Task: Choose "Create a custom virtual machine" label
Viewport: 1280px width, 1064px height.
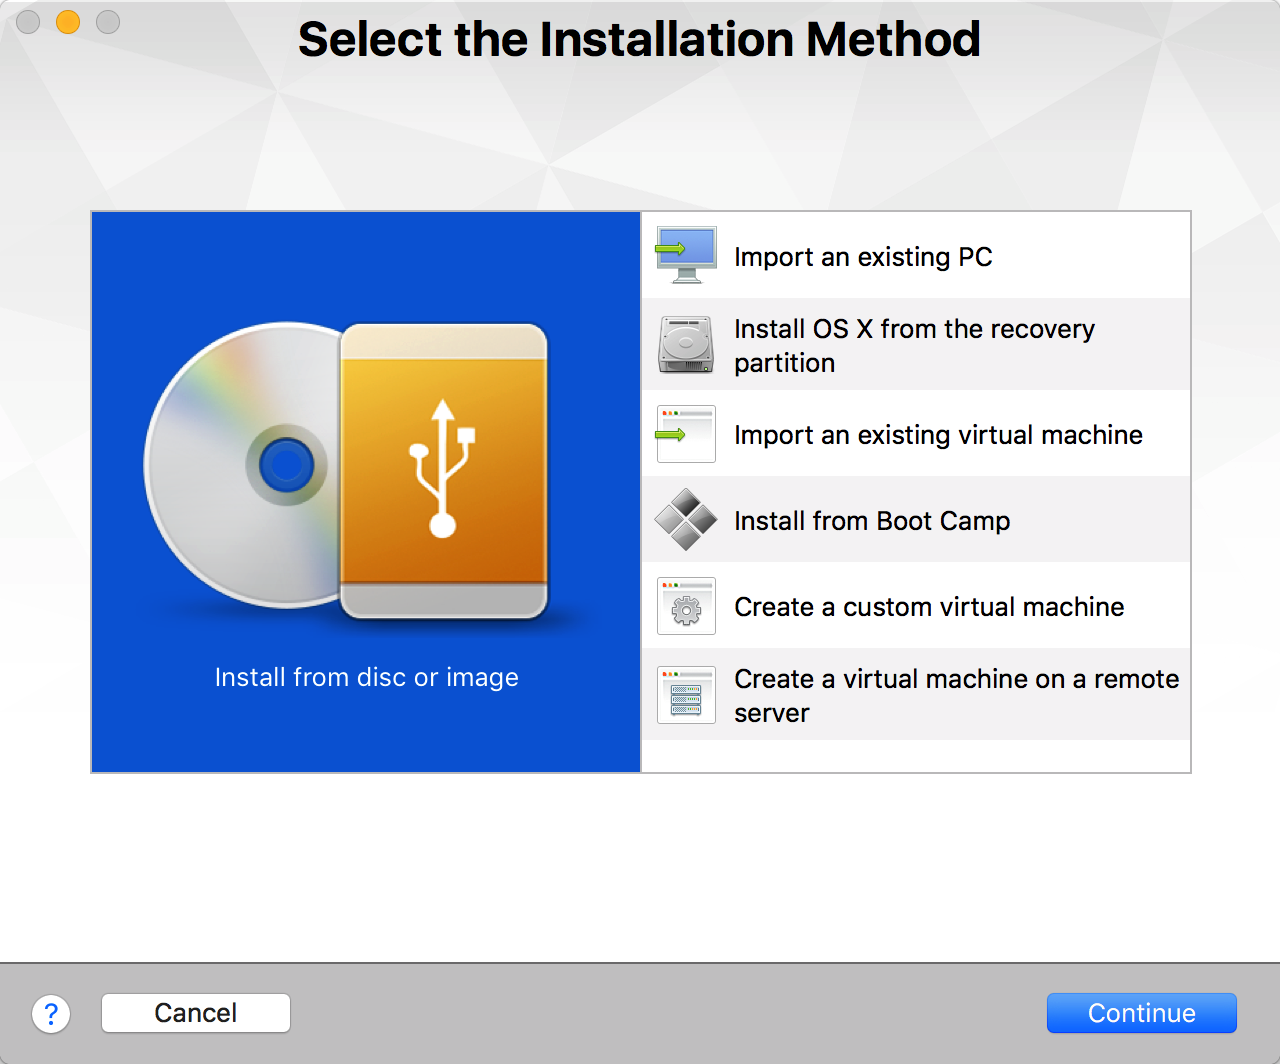Action: (x=928, y=607)
